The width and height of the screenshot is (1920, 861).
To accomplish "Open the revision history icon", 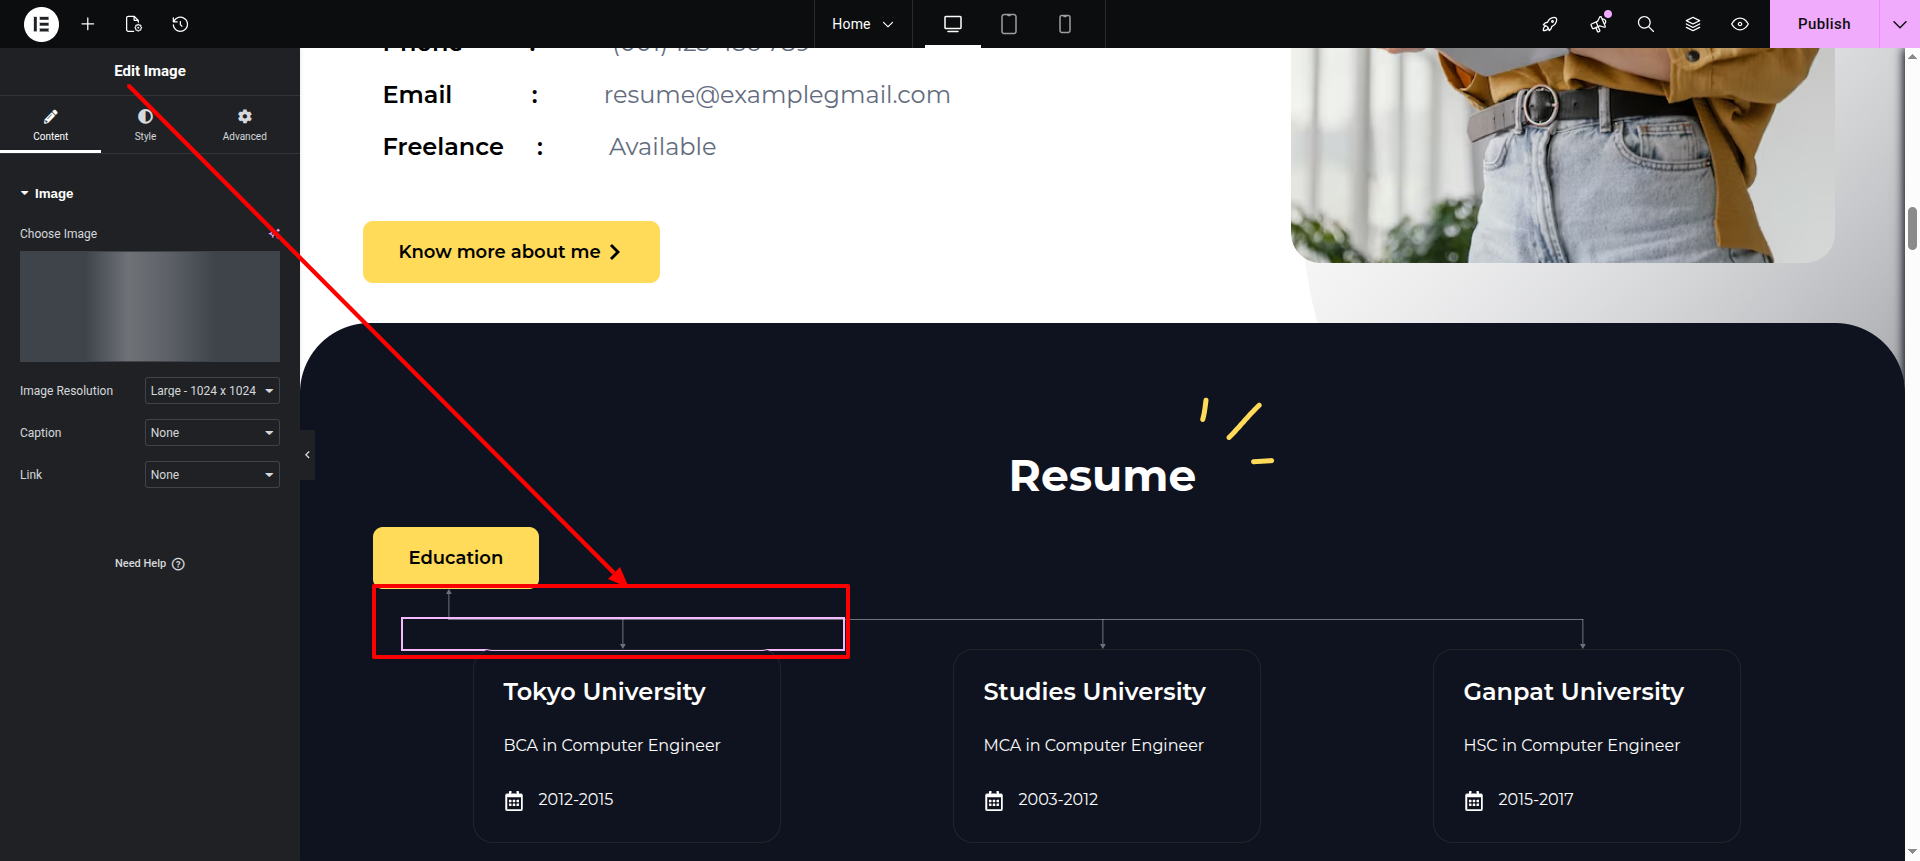I will point(180,24).
